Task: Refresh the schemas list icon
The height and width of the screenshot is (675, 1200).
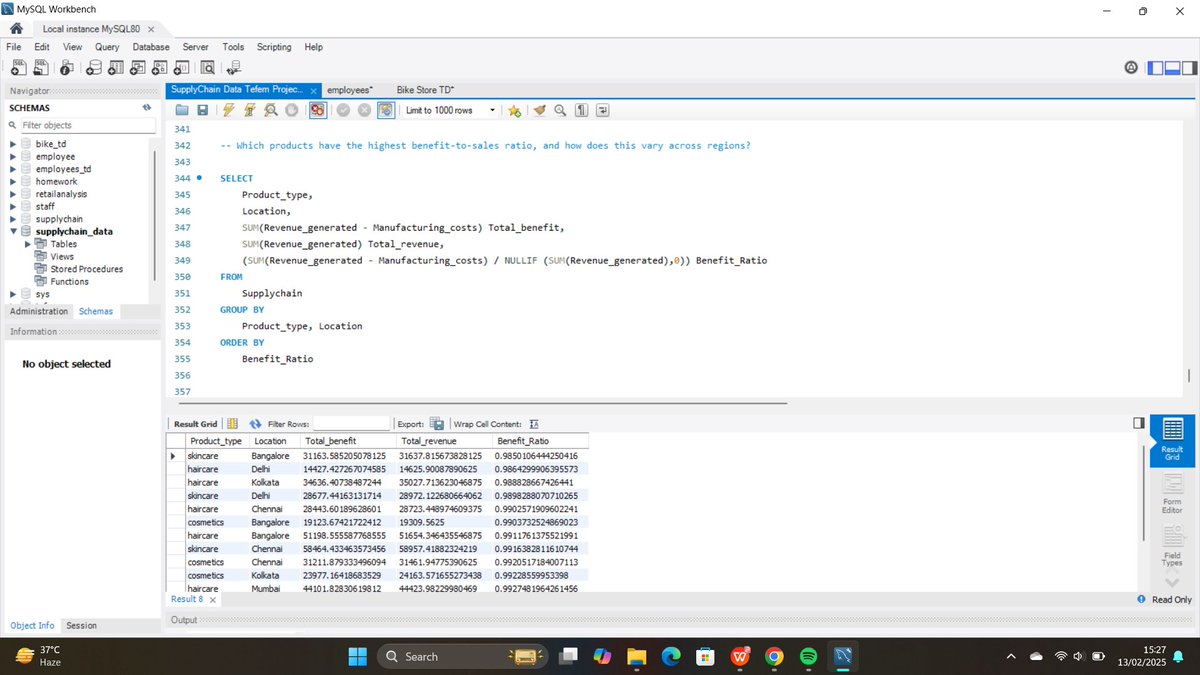Action: pos(146,107)
